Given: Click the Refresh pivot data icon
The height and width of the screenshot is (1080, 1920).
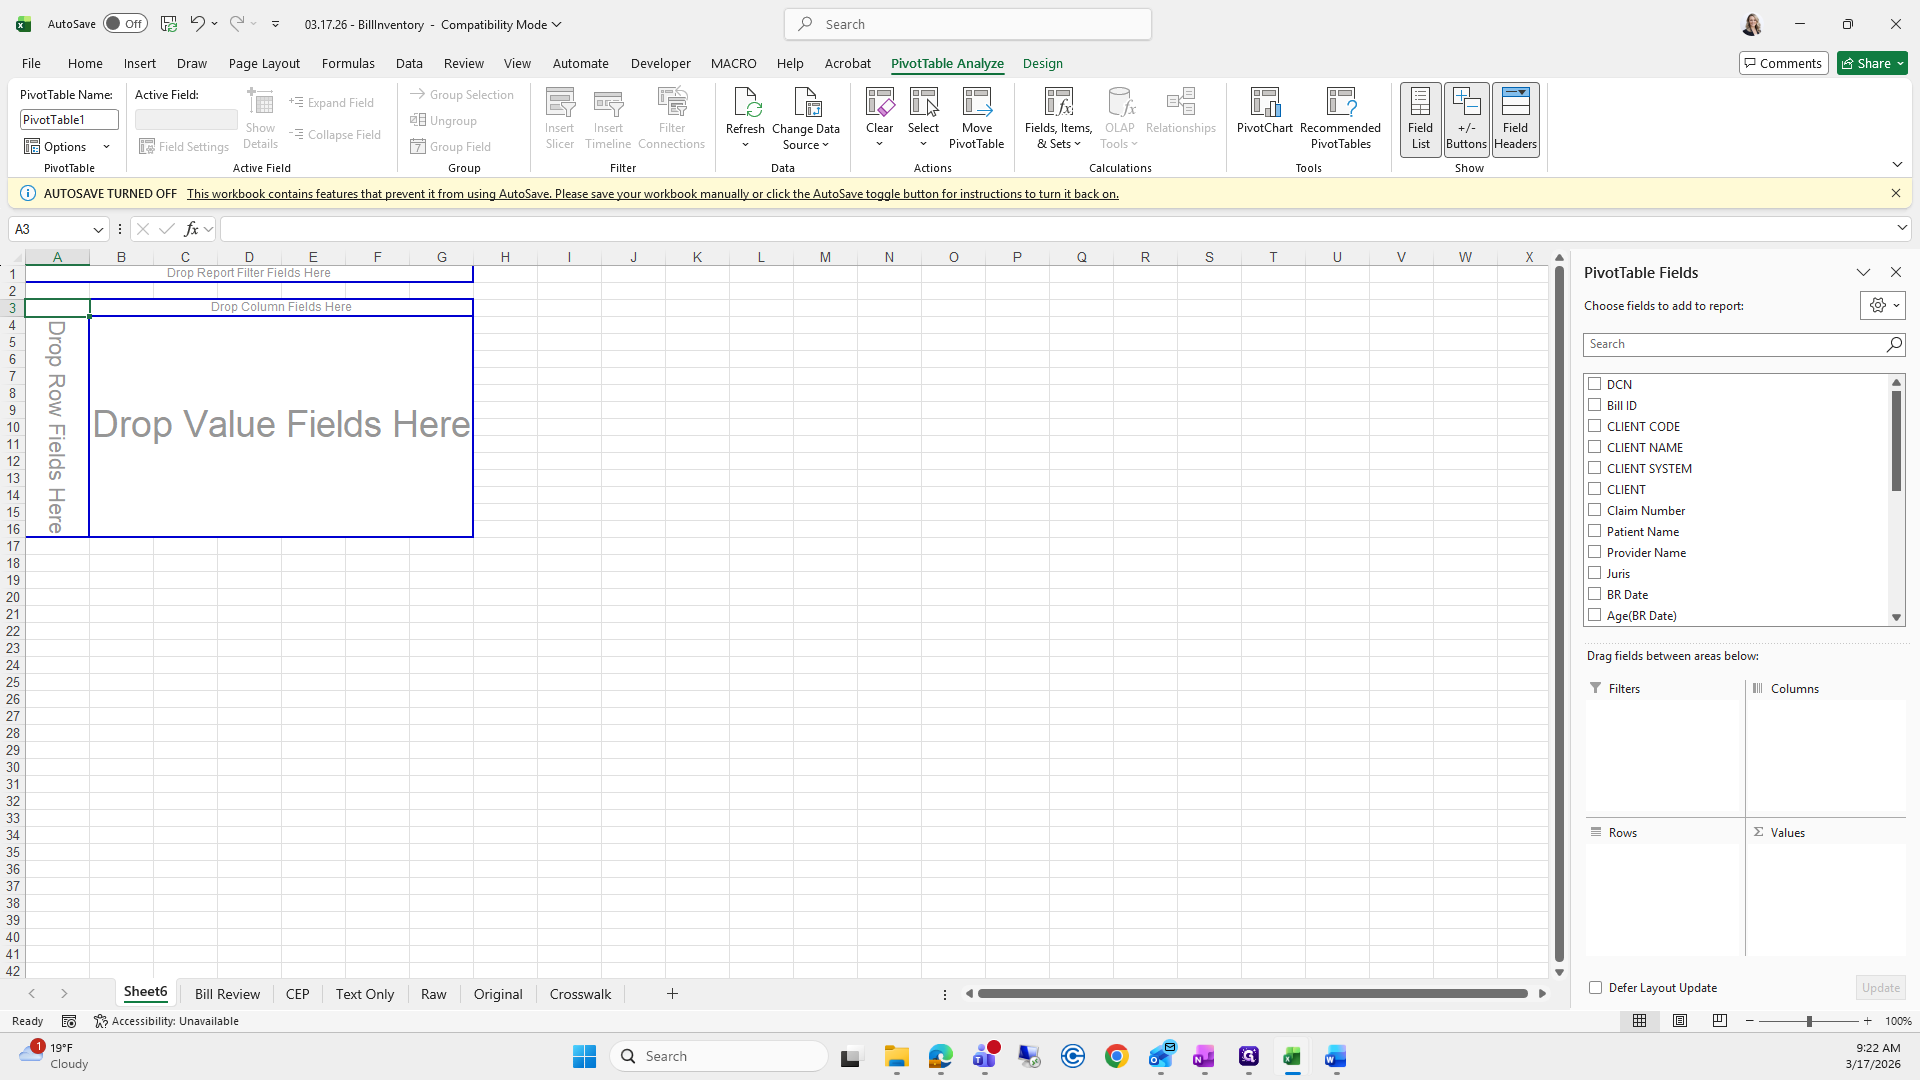Looking at the screenshot, I should [745, 104].
